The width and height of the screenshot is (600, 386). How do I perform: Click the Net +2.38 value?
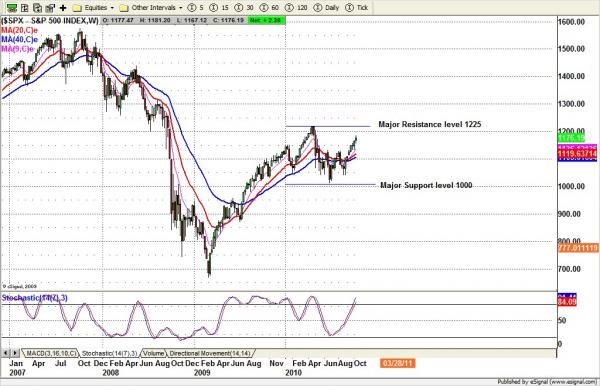[x=266, y=20]
